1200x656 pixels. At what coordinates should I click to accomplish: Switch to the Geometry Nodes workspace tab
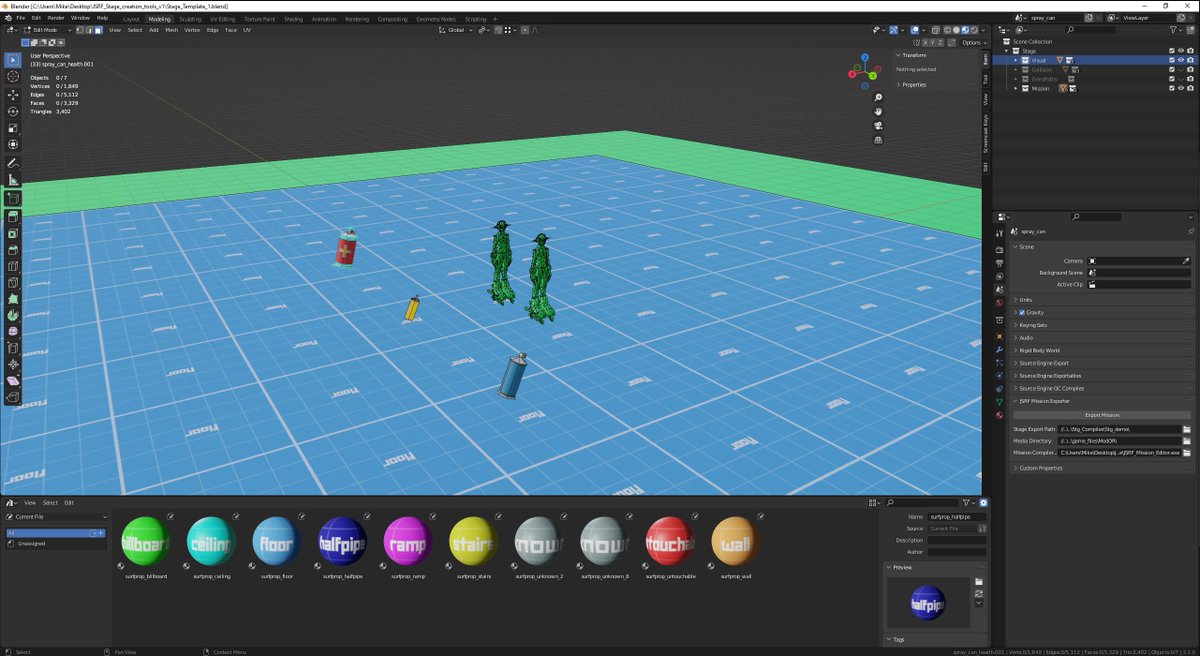point(436,19)
